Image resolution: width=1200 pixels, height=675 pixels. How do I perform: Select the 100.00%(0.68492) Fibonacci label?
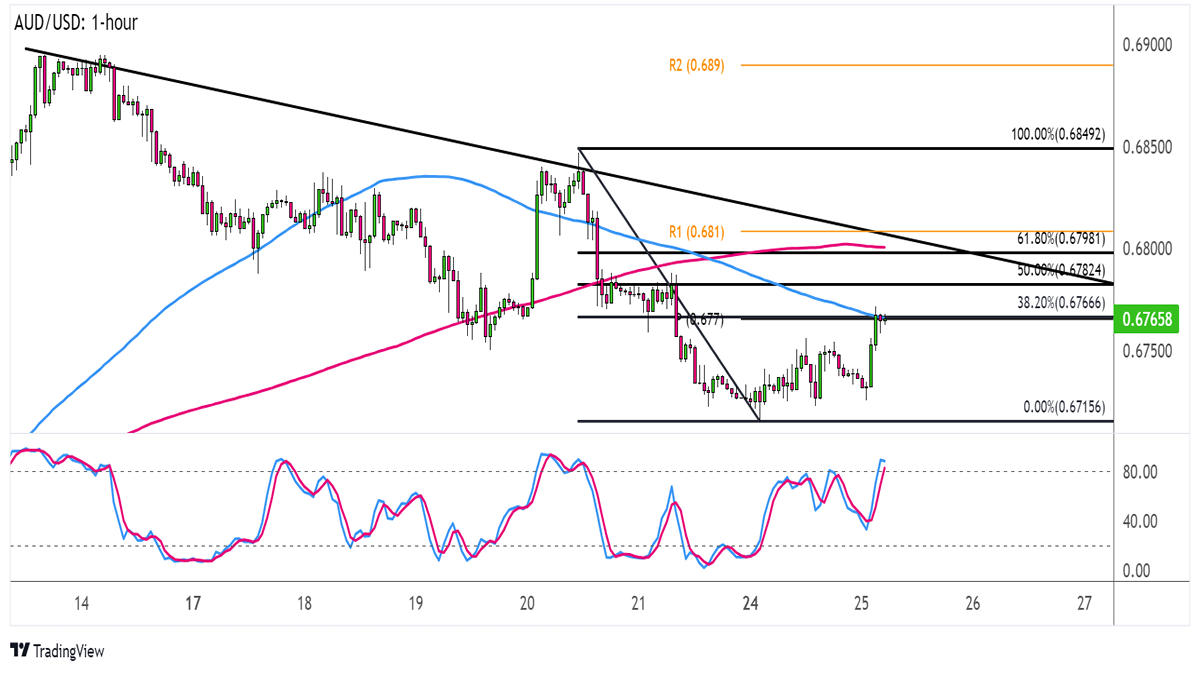tap(1060, 136)
